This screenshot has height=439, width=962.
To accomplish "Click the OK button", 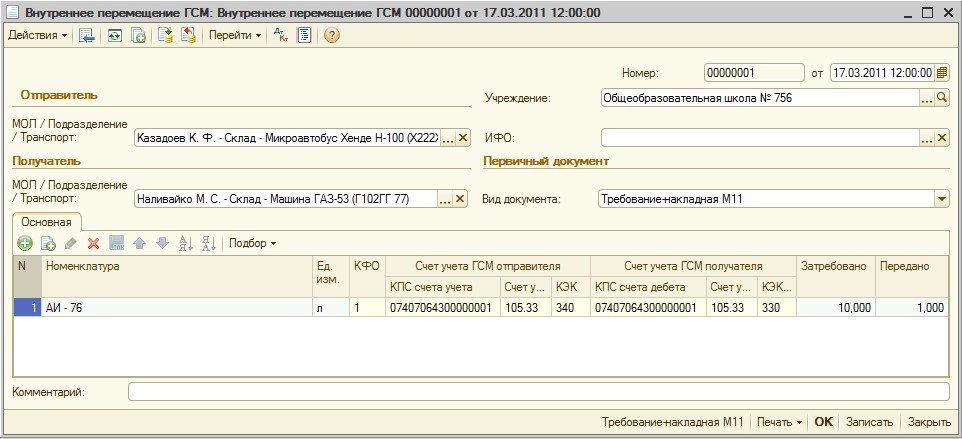I will point(823,422).
